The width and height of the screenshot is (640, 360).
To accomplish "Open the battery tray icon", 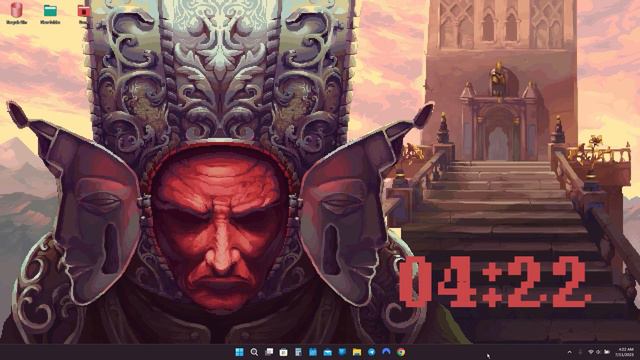I will (607, 352).
